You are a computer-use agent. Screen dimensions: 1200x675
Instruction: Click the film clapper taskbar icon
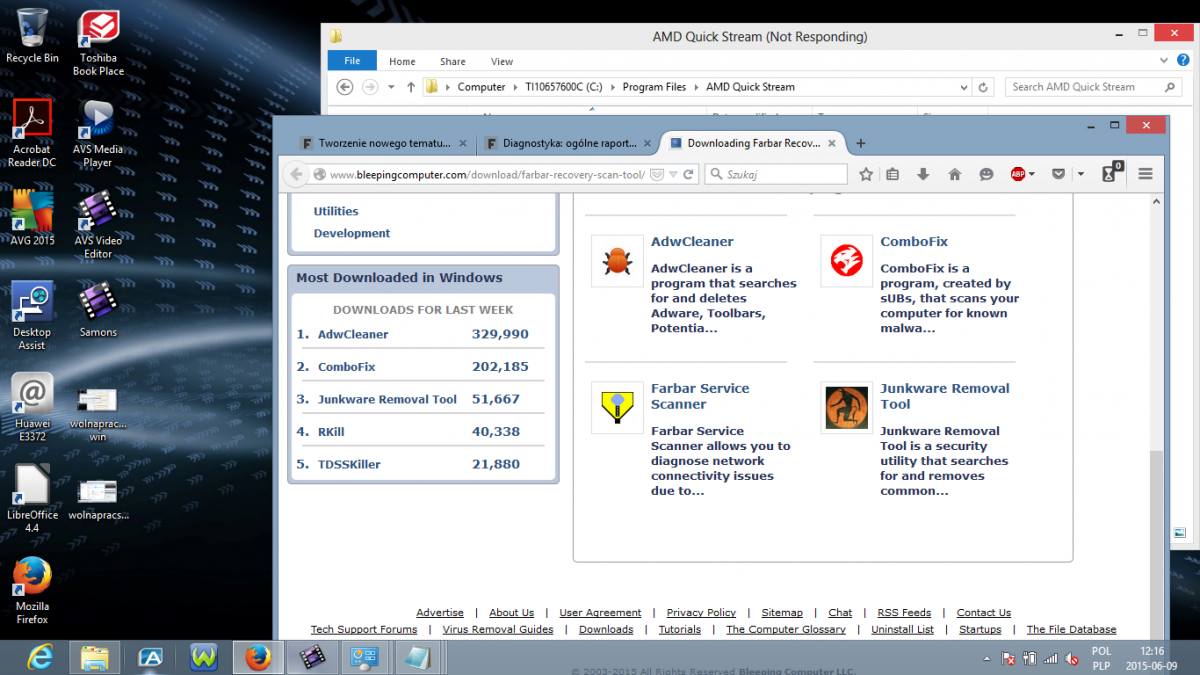312,658
